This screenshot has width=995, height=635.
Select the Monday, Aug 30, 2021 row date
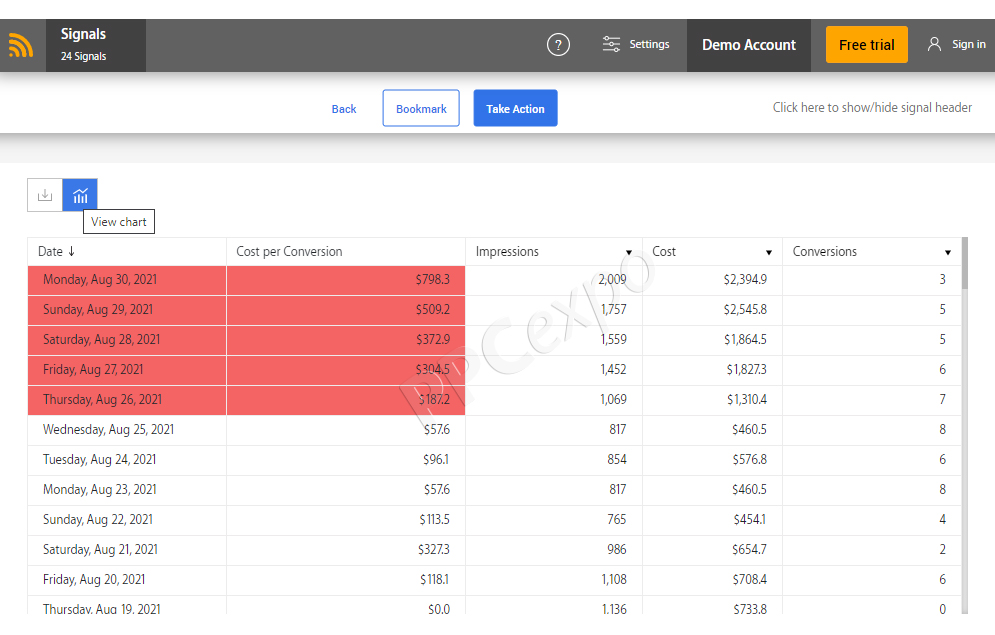[100, 280]
